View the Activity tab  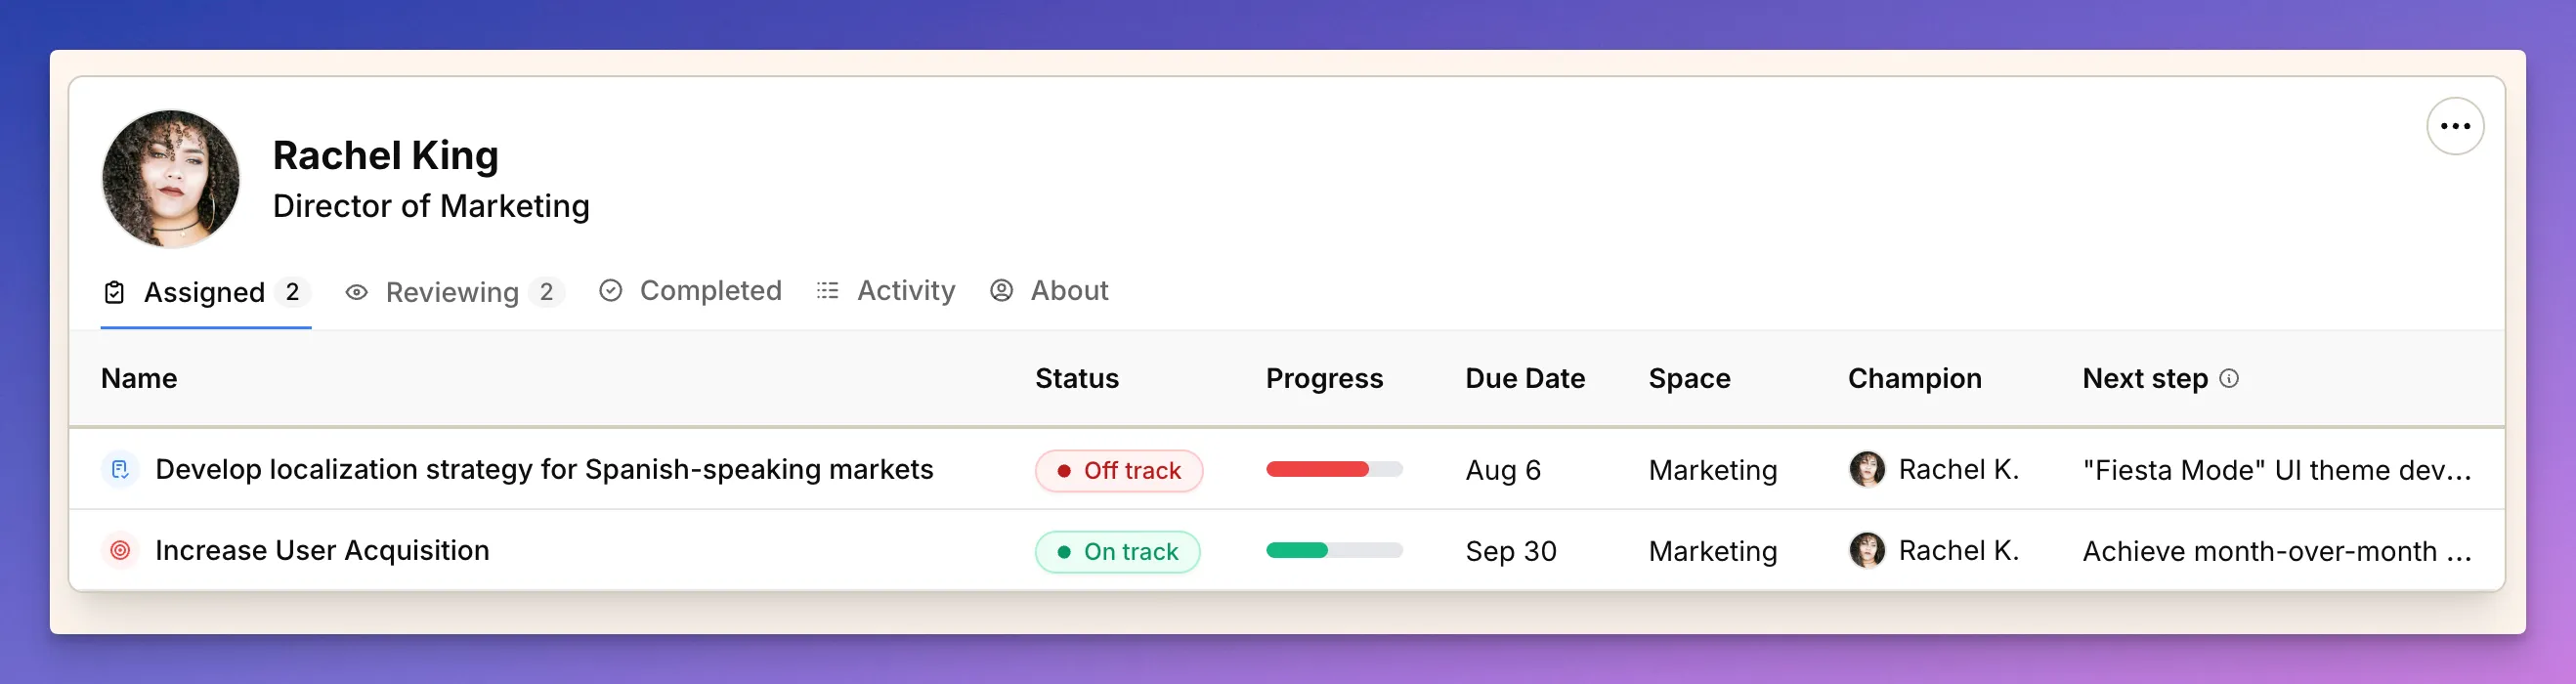(904, 290)
